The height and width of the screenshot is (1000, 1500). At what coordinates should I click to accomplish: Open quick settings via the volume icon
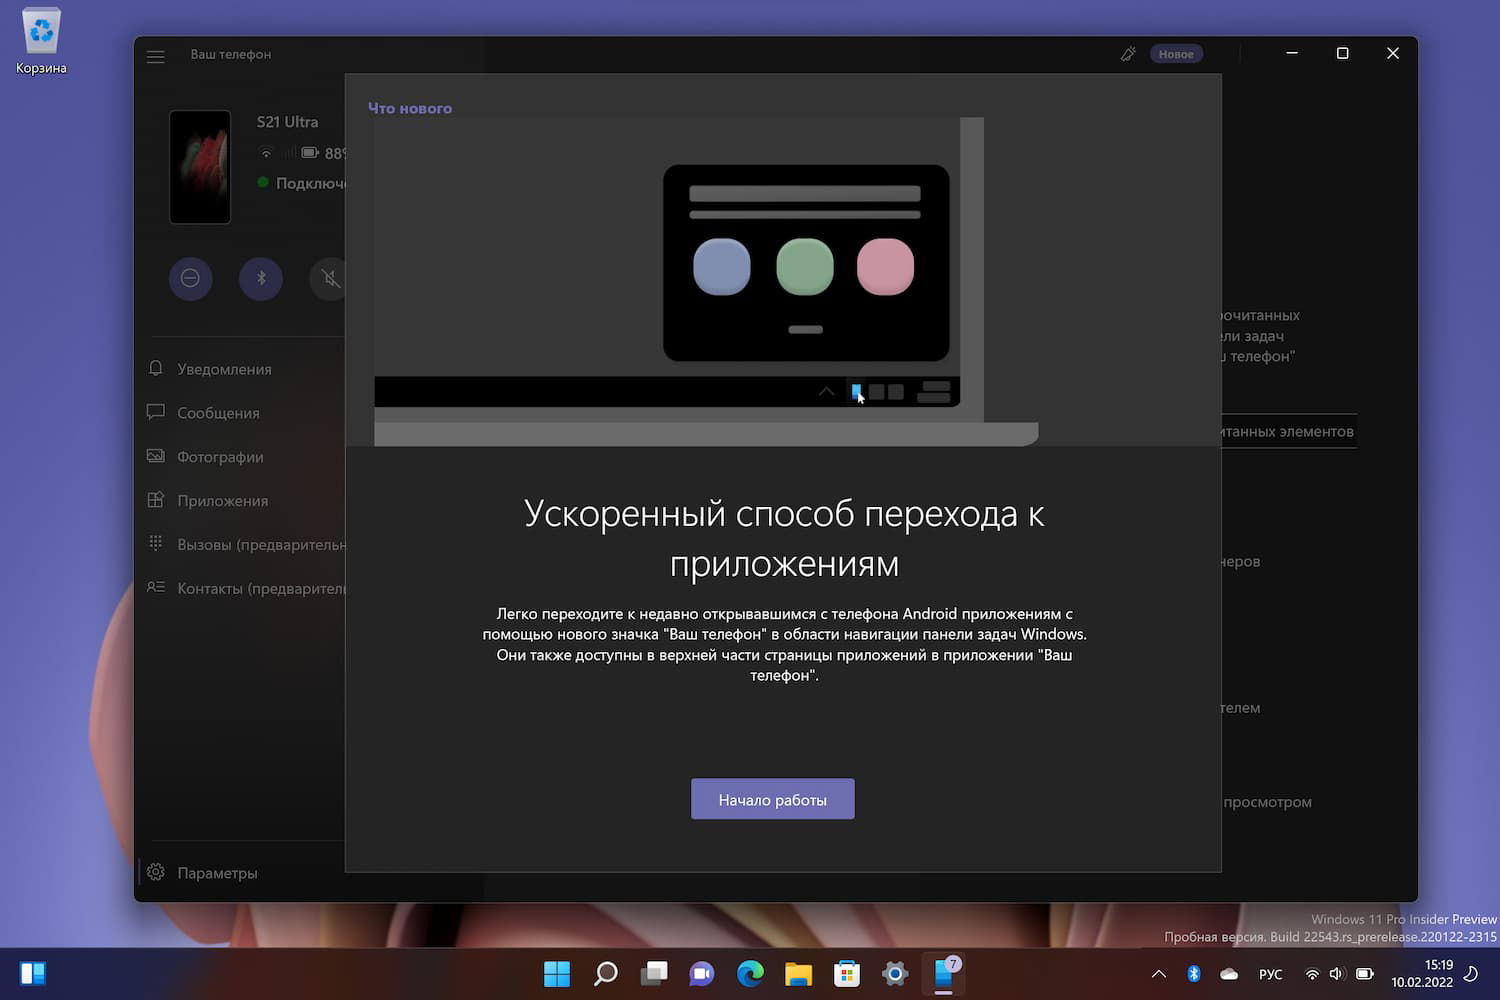[x=1337, y=974]
